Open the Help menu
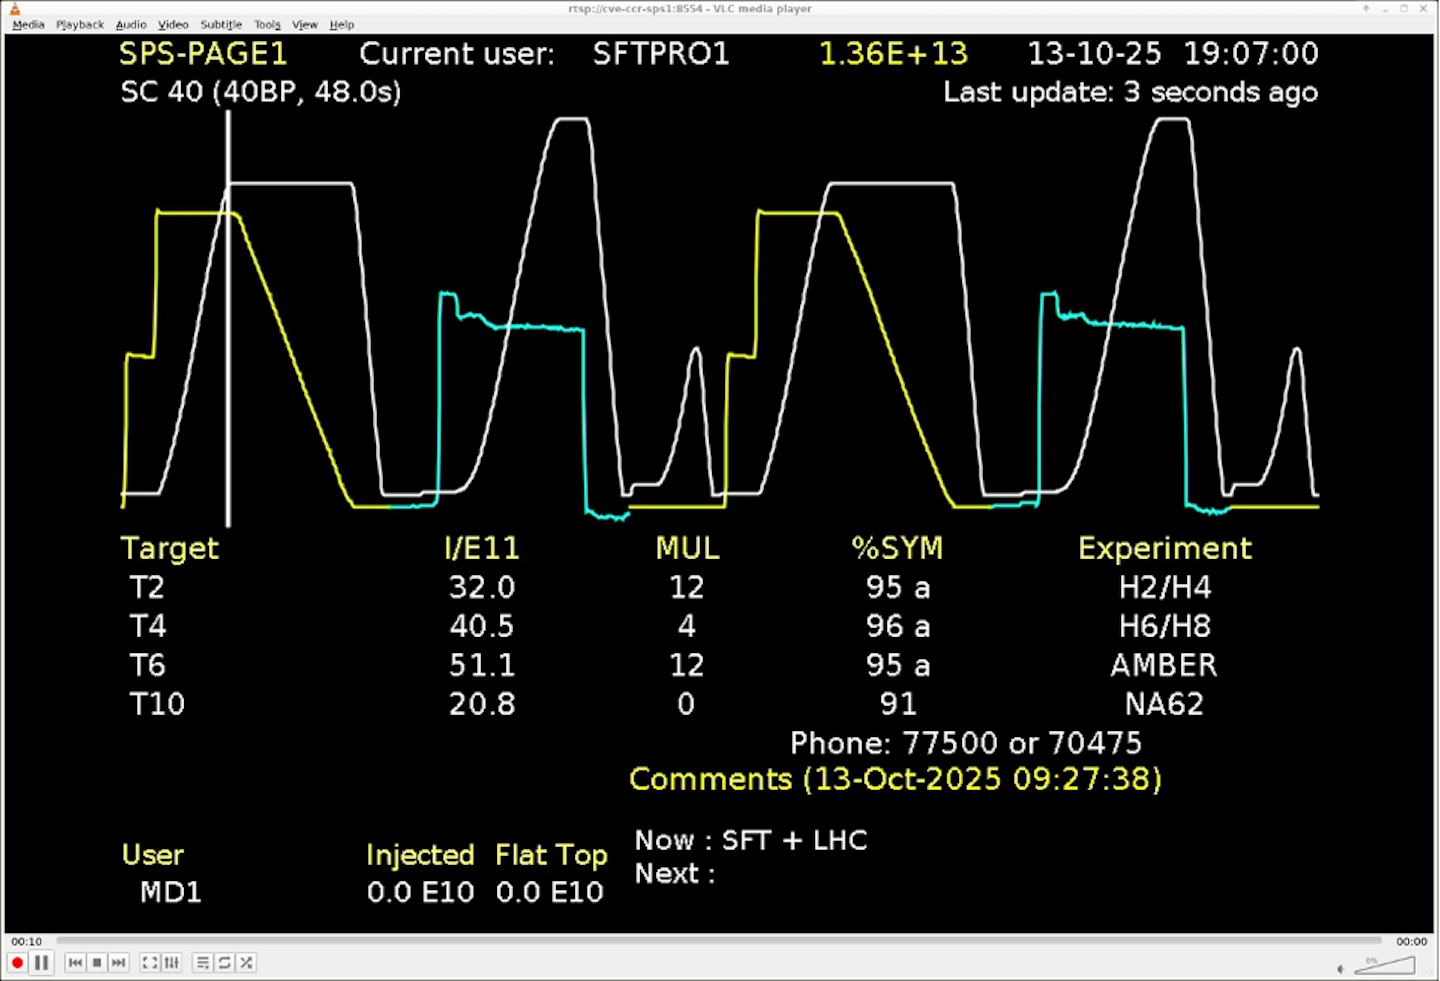 [342, 24]
